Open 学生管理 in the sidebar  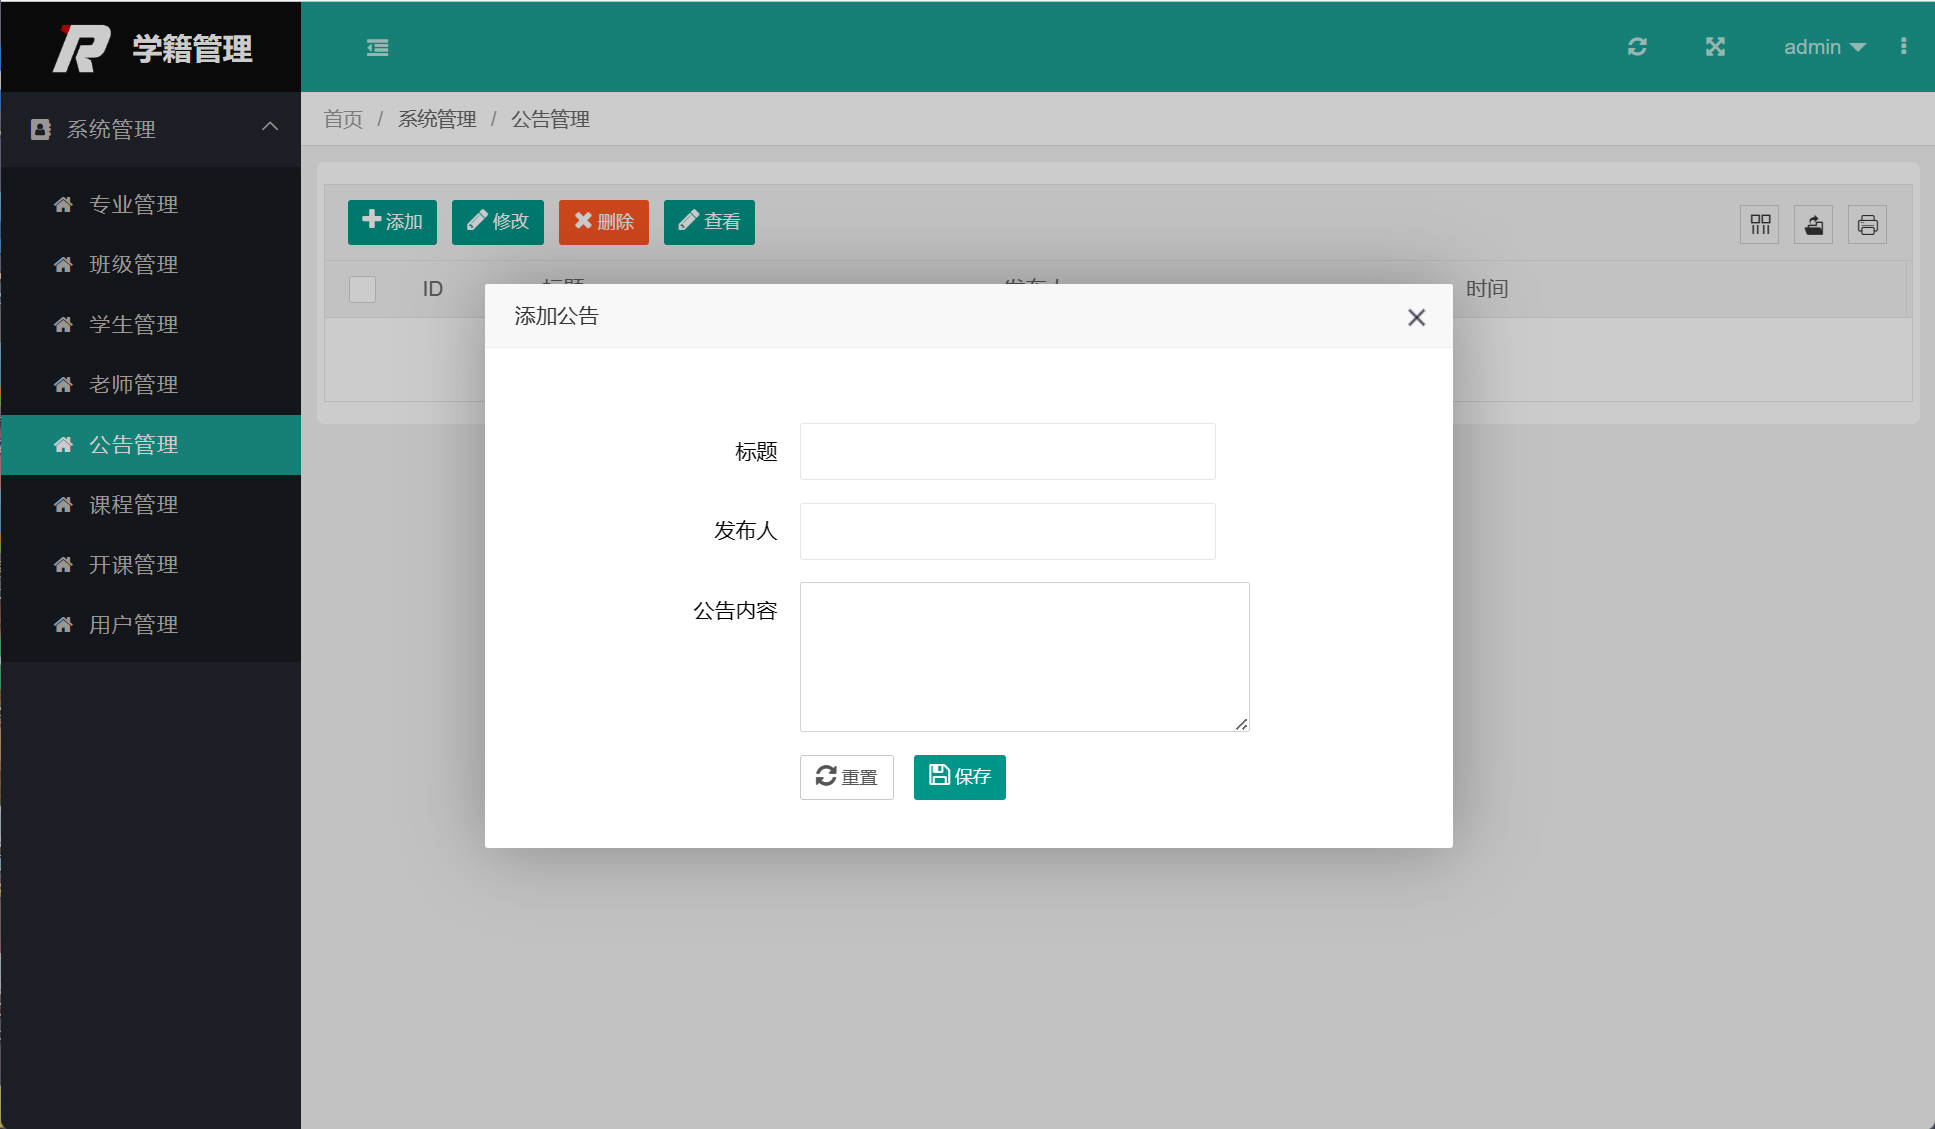tap(134, 325)
